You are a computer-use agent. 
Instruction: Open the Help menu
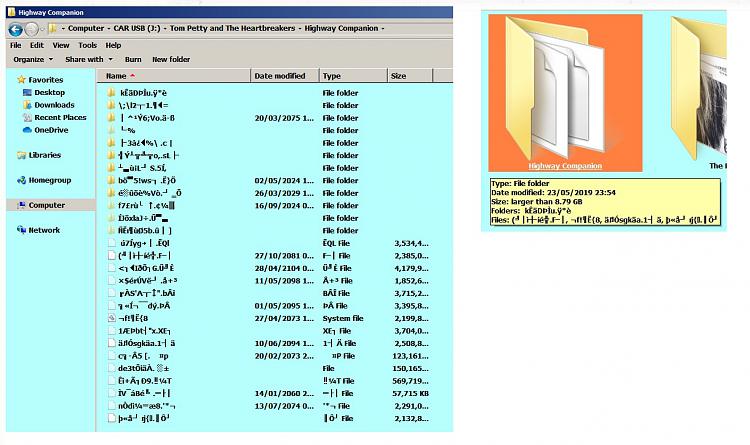[113, 45]
